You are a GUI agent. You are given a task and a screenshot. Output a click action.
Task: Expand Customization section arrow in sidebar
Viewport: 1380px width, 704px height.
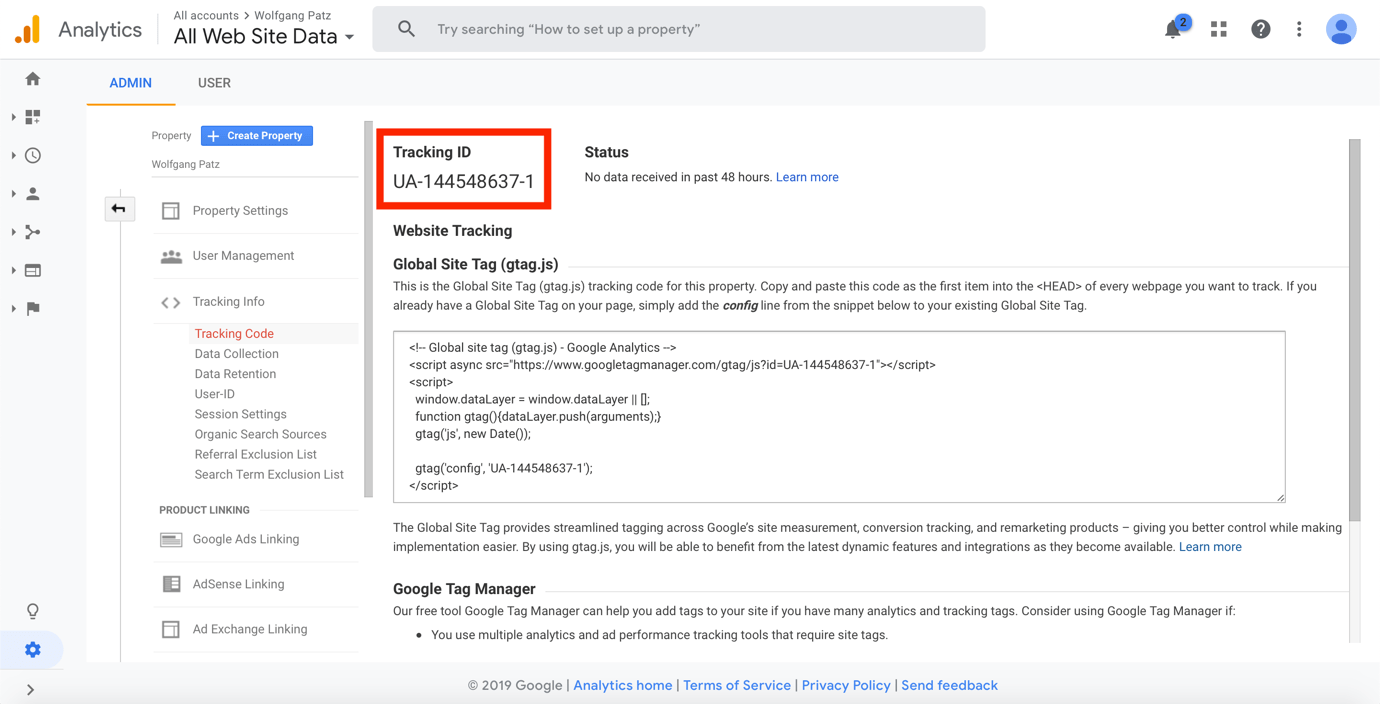[x=14, y=117]
